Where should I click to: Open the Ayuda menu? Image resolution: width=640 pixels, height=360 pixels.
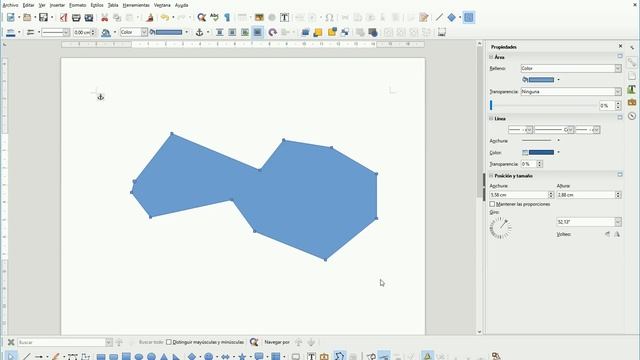click(x=182, y=5)
